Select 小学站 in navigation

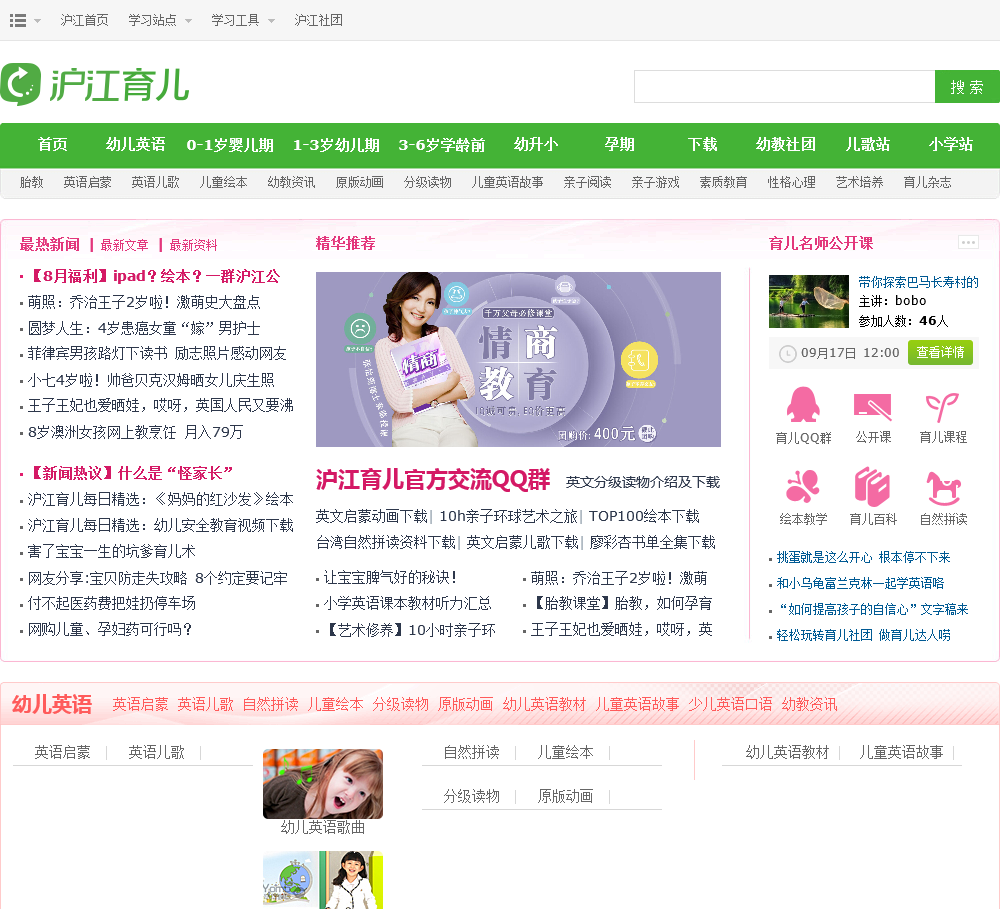click(x=951, y=145)
